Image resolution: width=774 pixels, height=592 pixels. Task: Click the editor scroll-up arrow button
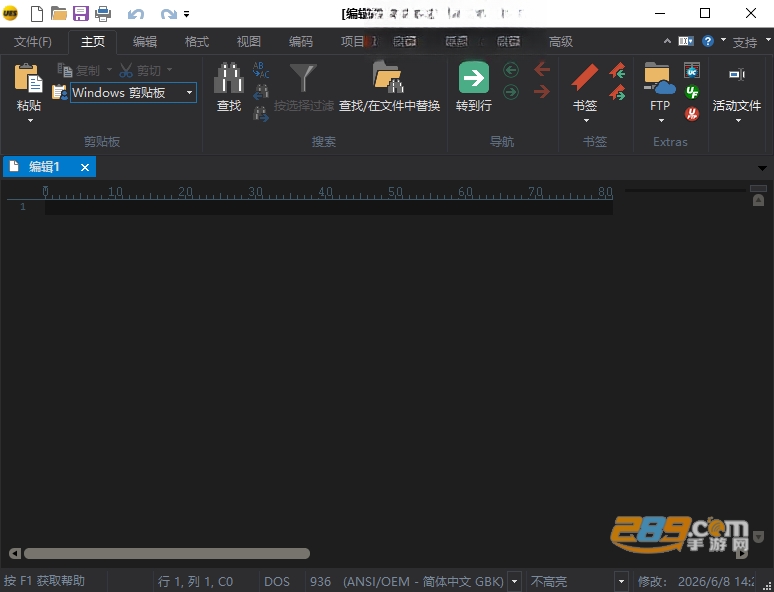tap(758, 200)
